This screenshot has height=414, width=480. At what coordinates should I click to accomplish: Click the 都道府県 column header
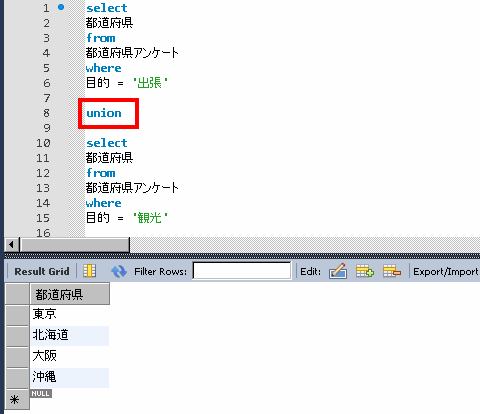click(70, 294)
